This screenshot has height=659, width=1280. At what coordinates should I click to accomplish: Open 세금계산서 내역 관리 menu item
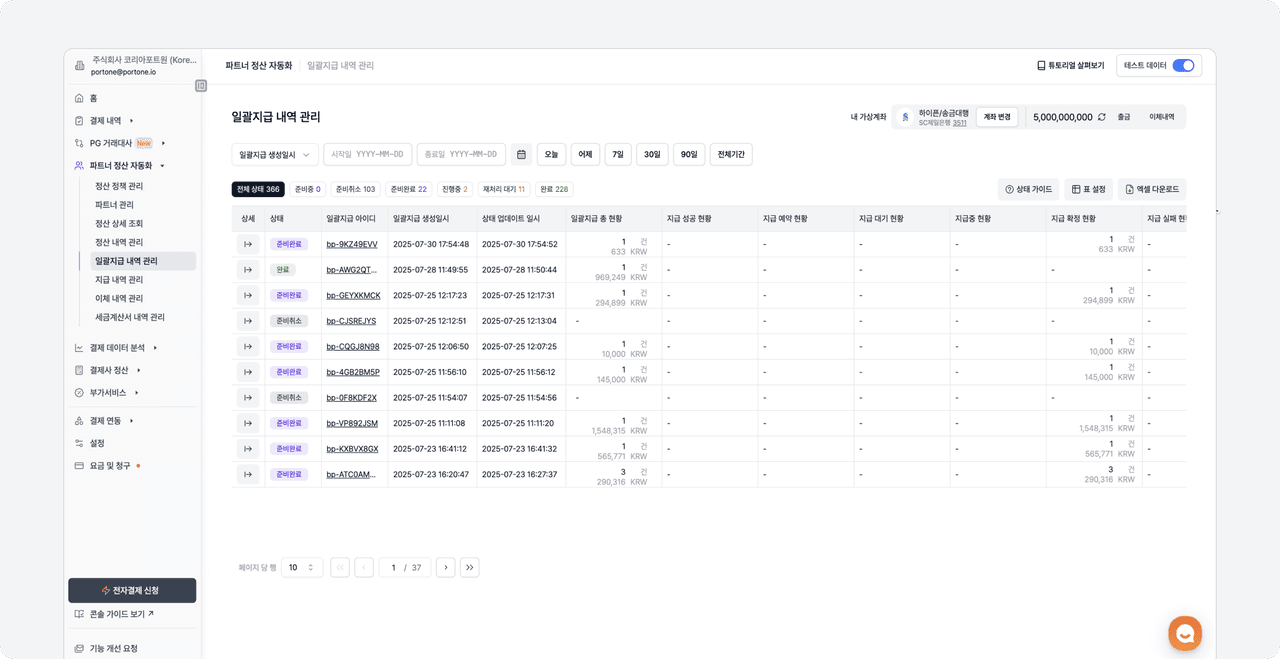[x=129, y=317]
